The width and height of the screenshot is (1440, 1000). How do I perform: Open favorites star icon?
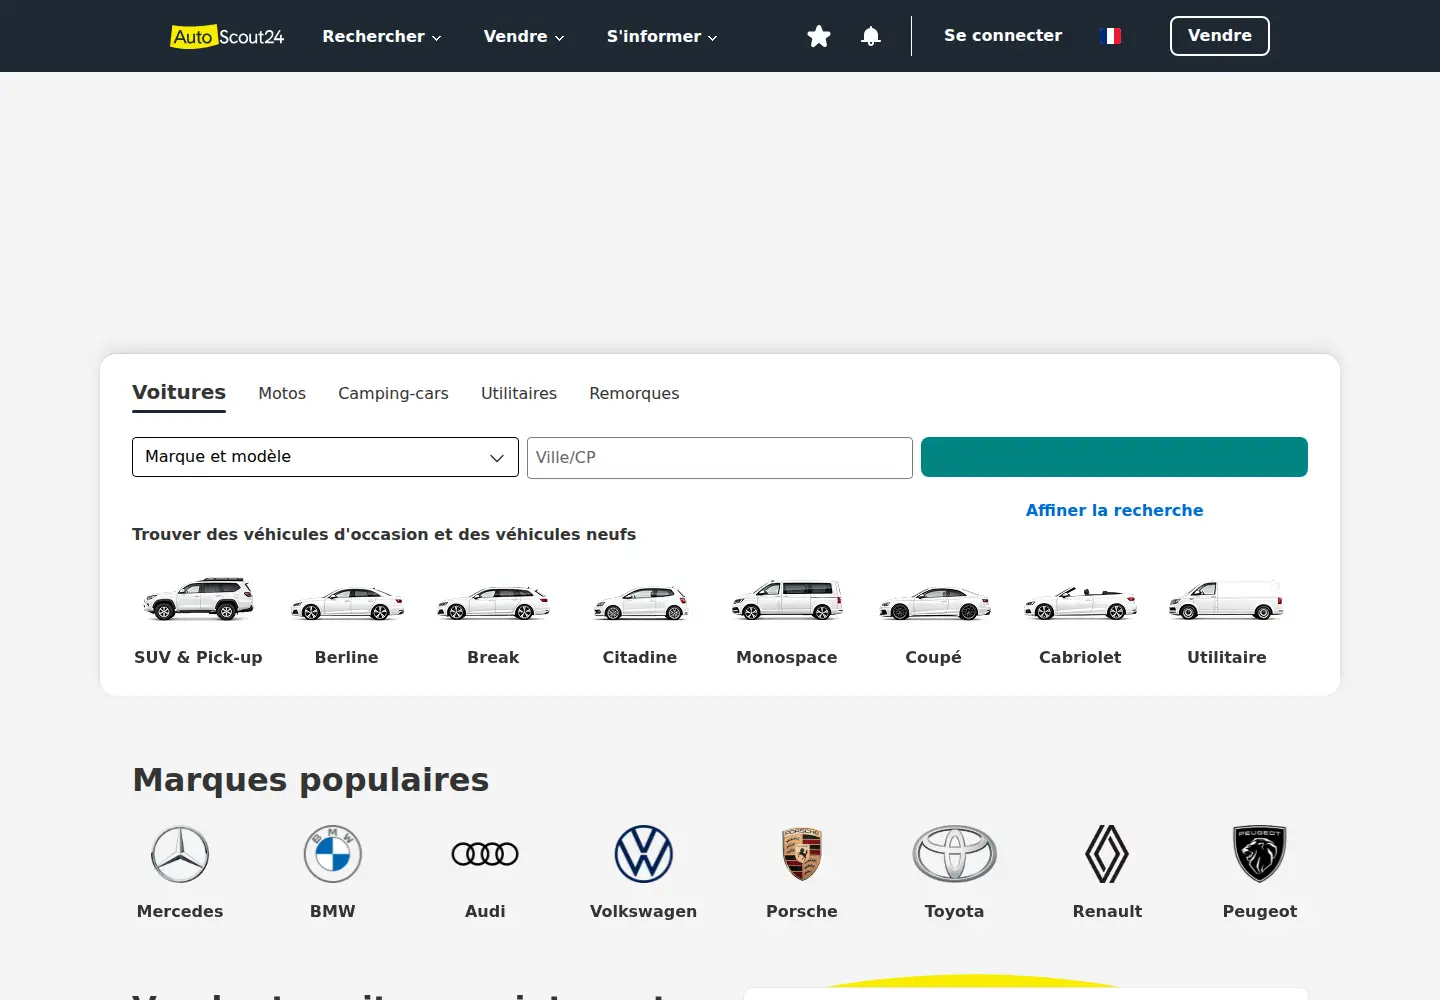819,36
